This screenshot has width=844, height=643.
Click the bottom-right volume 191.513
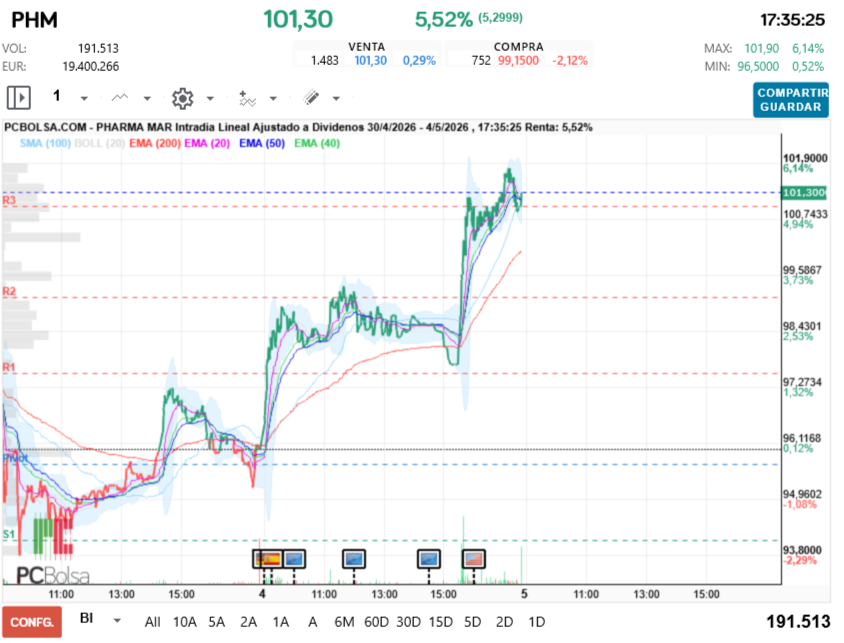click(798, 622)
